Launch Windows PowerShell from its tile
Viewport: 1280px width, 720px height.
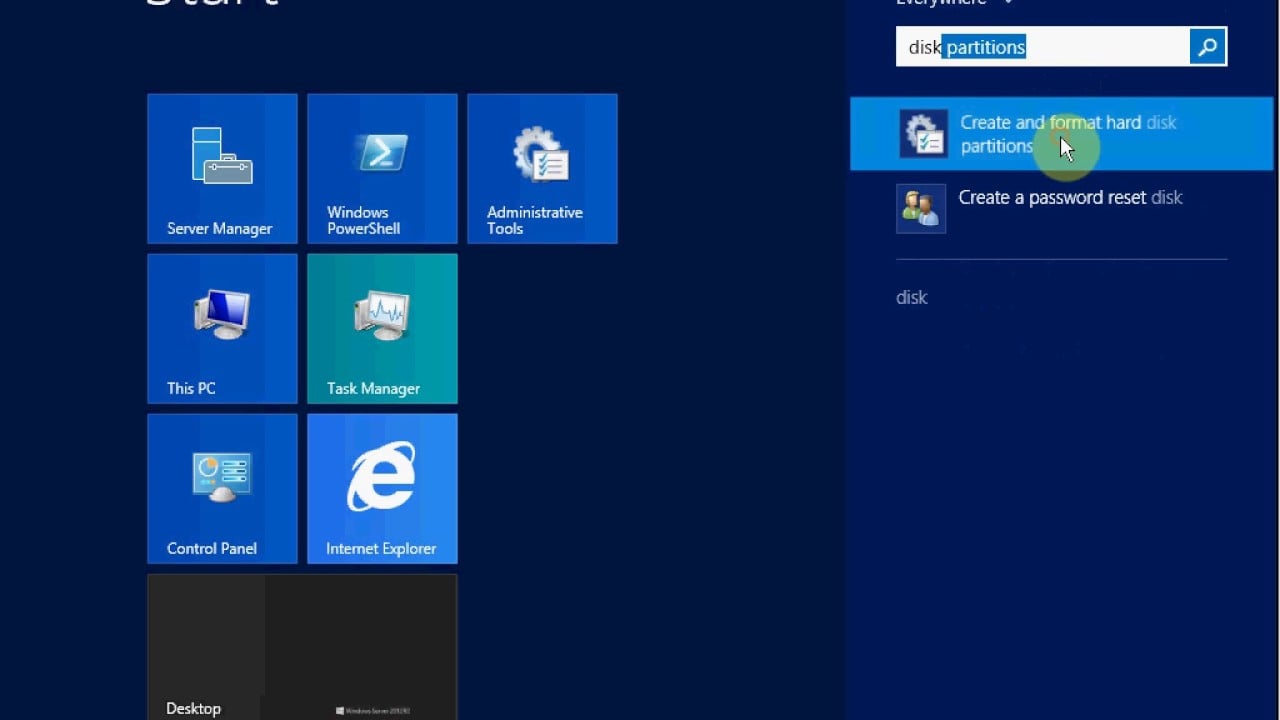pos(381,168)
